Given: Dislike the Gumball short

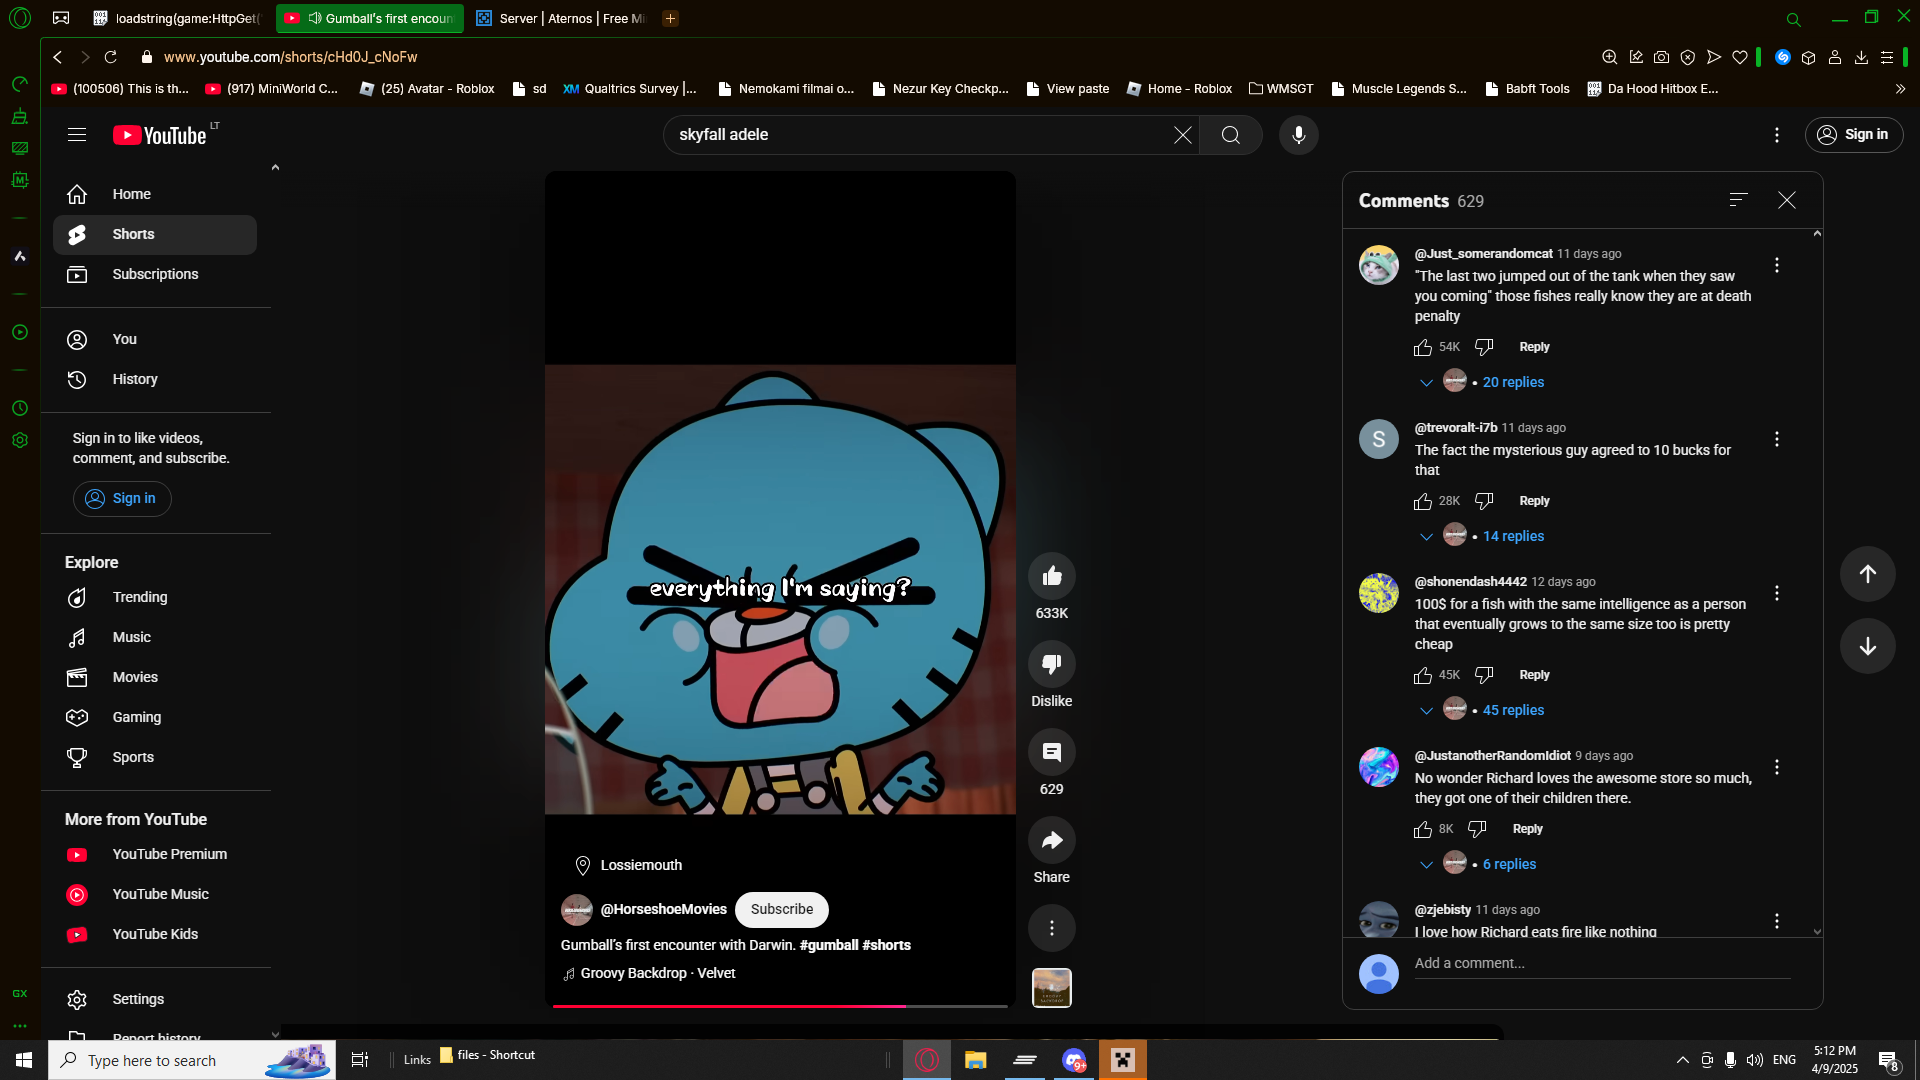Looking at the screenshot, I should (1052, 664).
